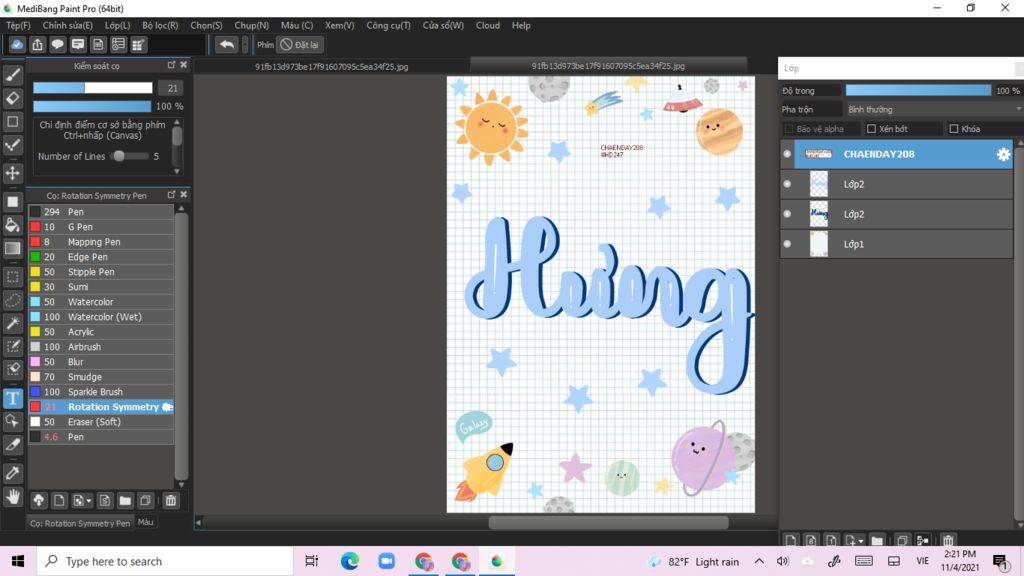Show hidden system tray icons

pos(759,561)
